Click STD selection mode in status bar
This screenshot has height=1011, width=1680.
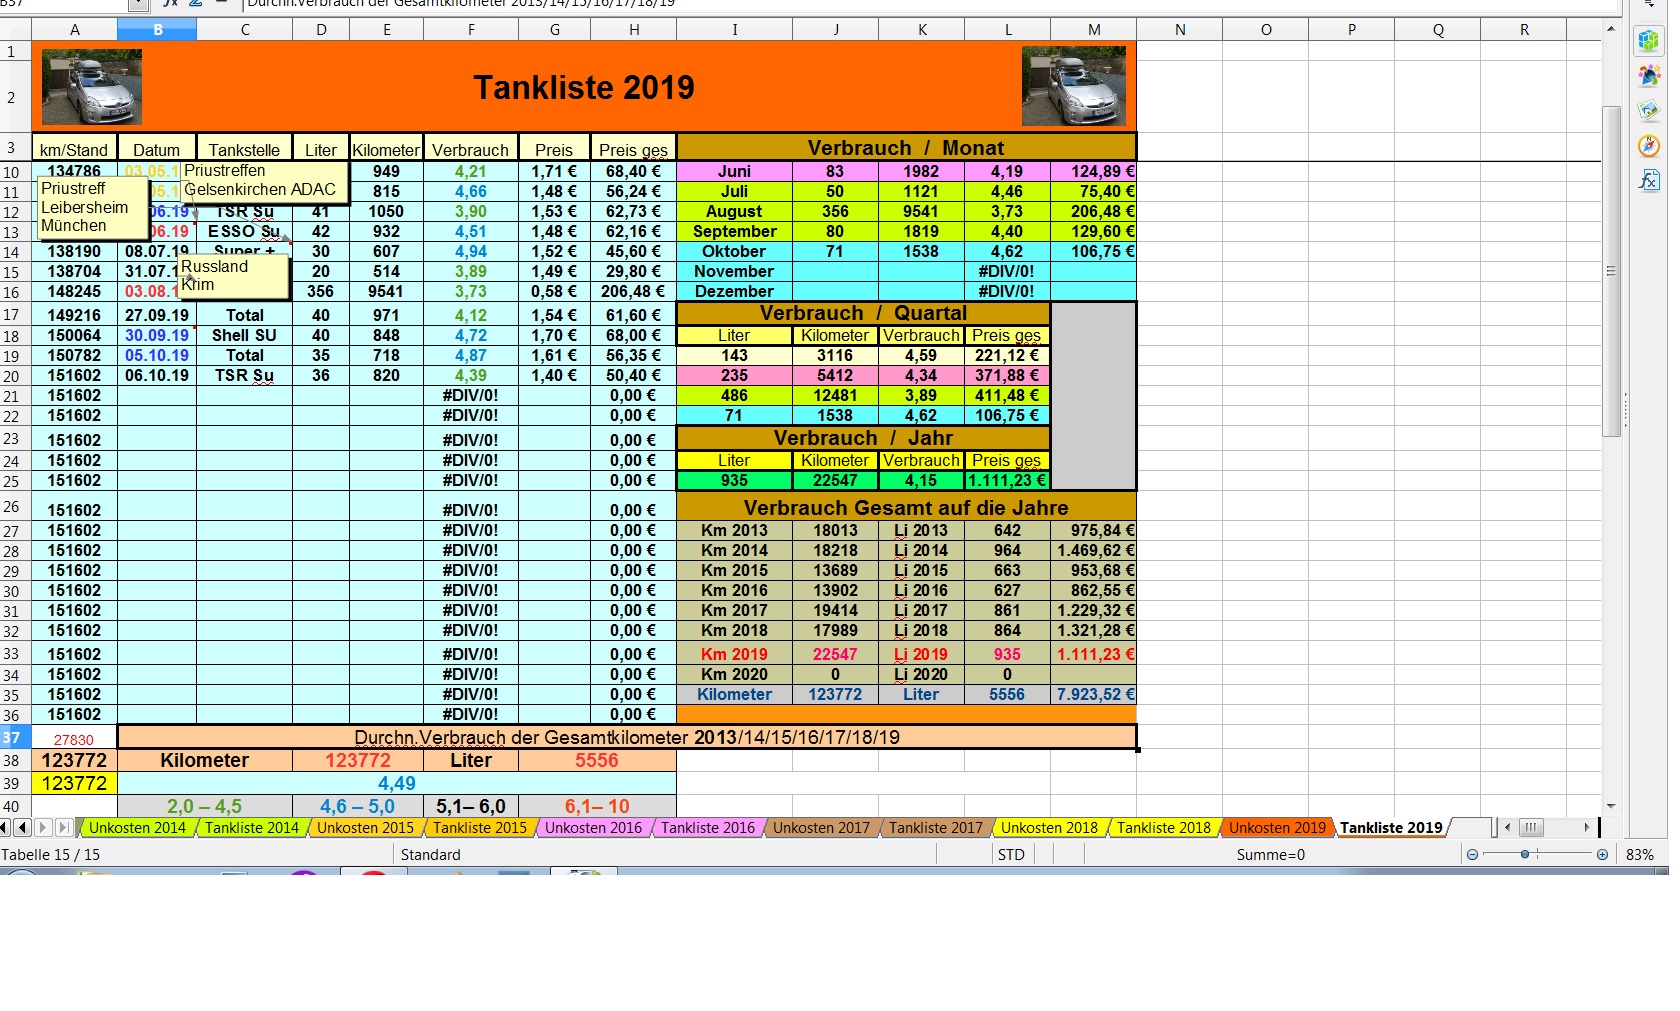point(1011,854)
